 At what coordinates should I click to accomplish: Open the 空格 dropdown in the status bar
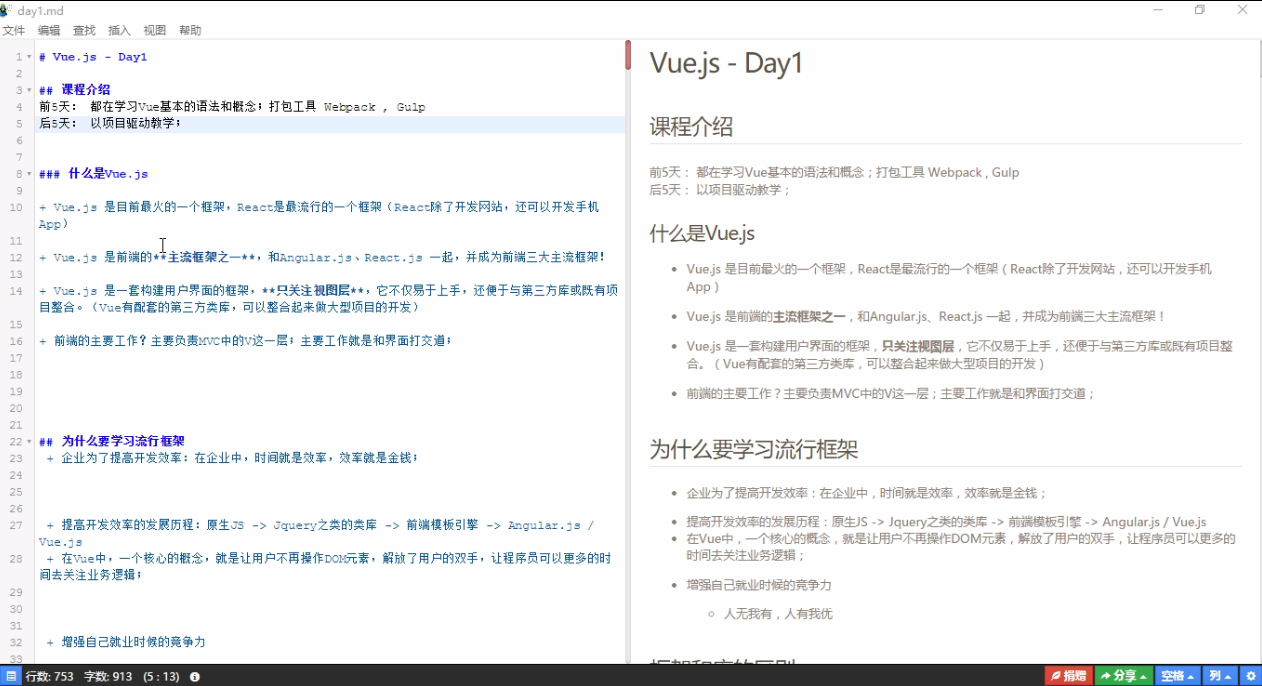[1176, 675]
